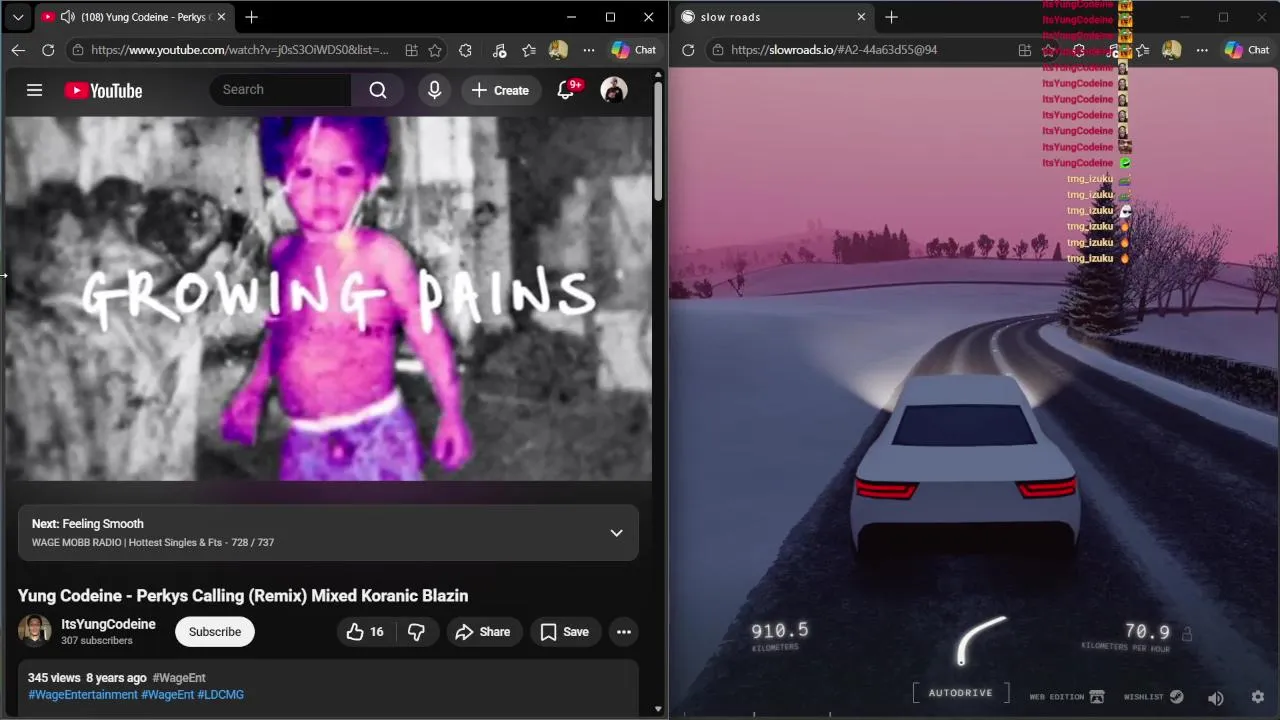Open slow roads web edition itch icon

point(1066,697)
